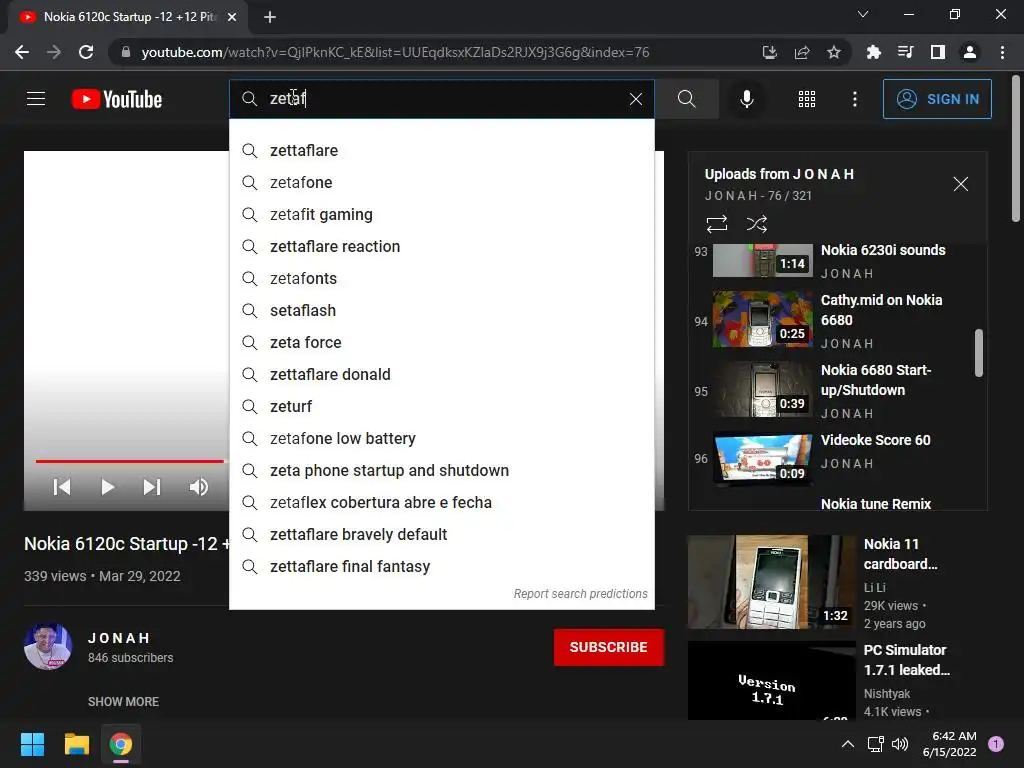1024x768 pixels.
Task: Click the address bar URL
Action: (395, 52)
